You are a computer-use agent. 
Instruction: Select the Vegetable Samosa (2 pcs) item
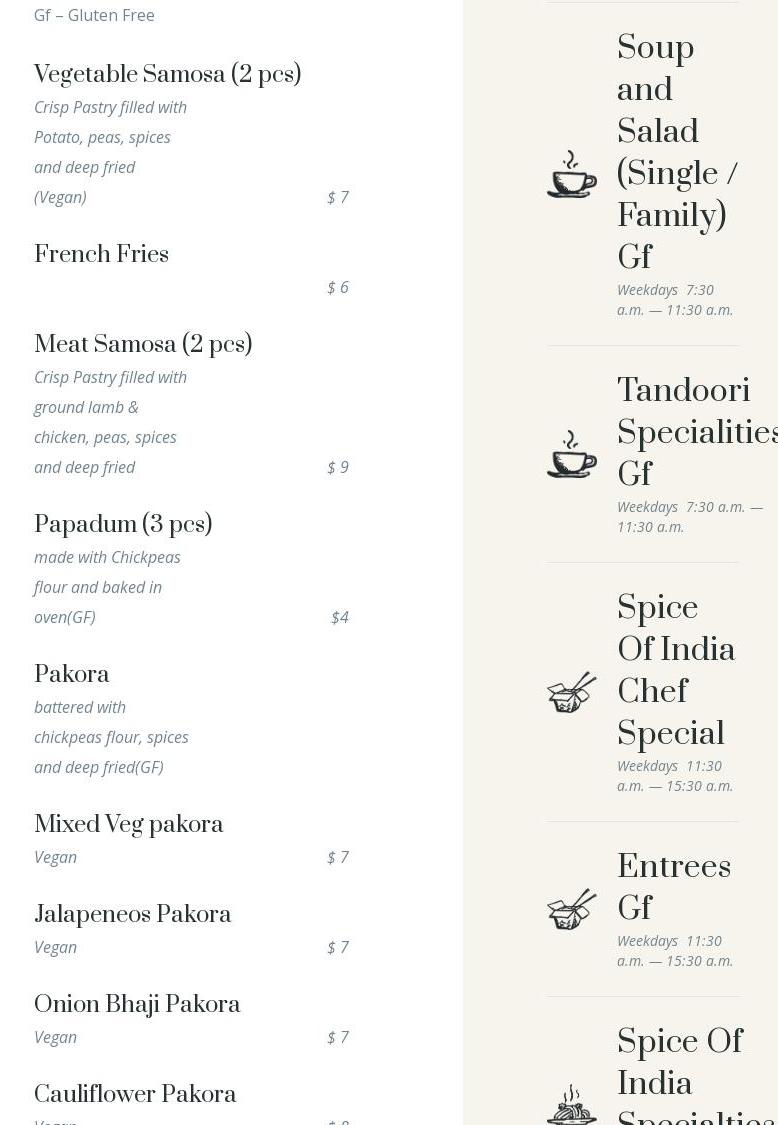tap(167, 74)
